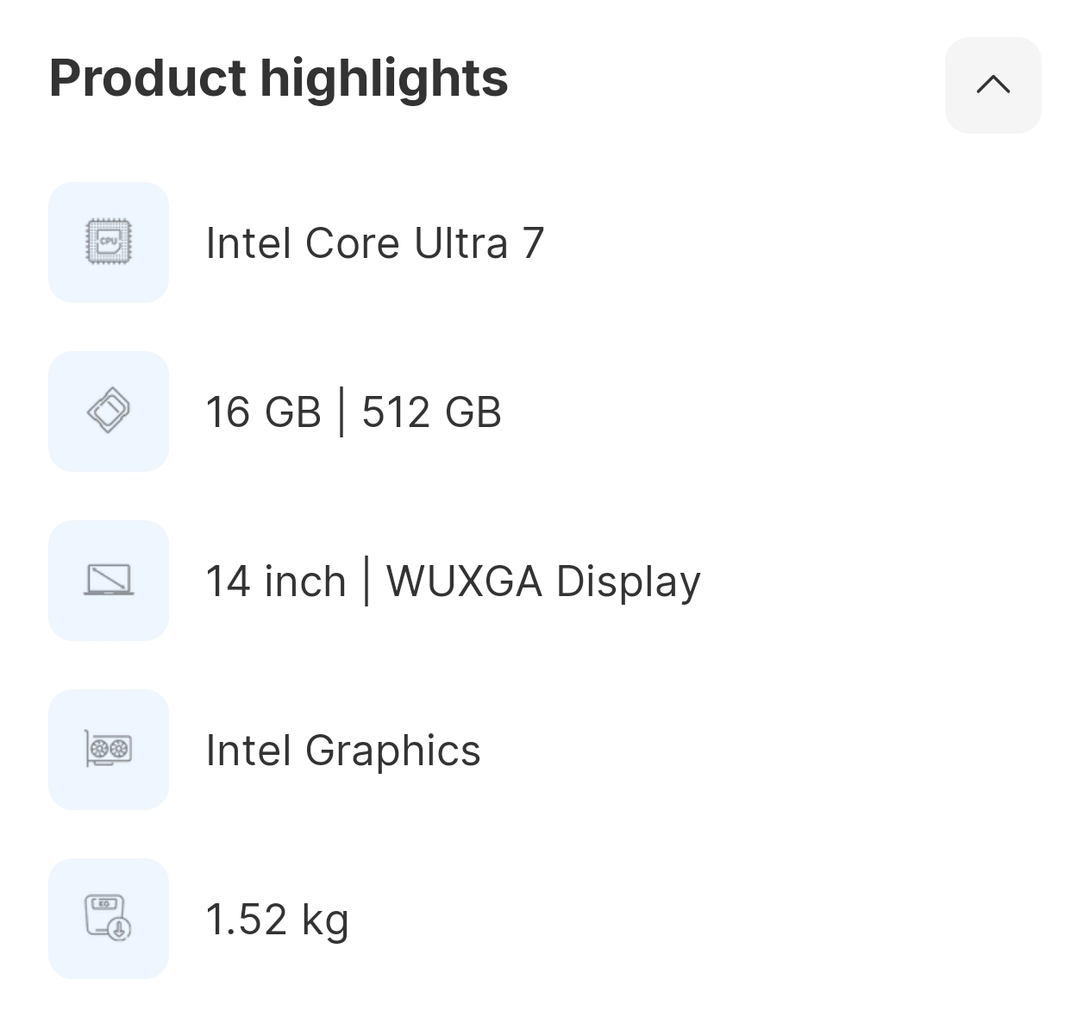
Task: Click the icon beside Intel Core Ultra 7
Action: pos(108,242)
